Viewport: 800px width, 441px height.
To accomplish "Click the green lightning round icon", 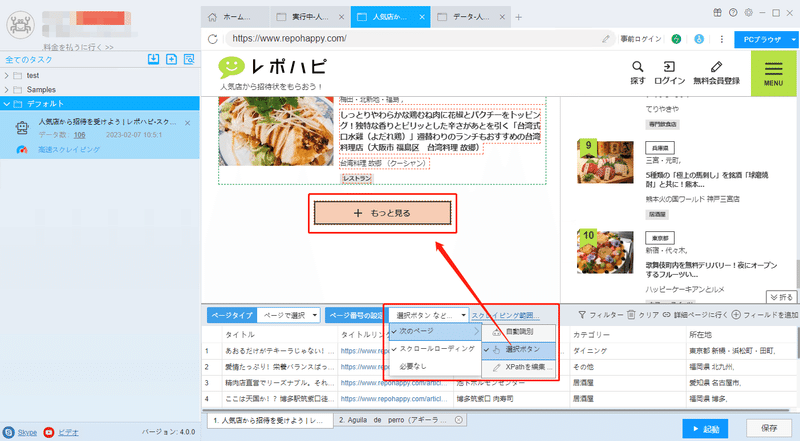I will click(676, 39).
